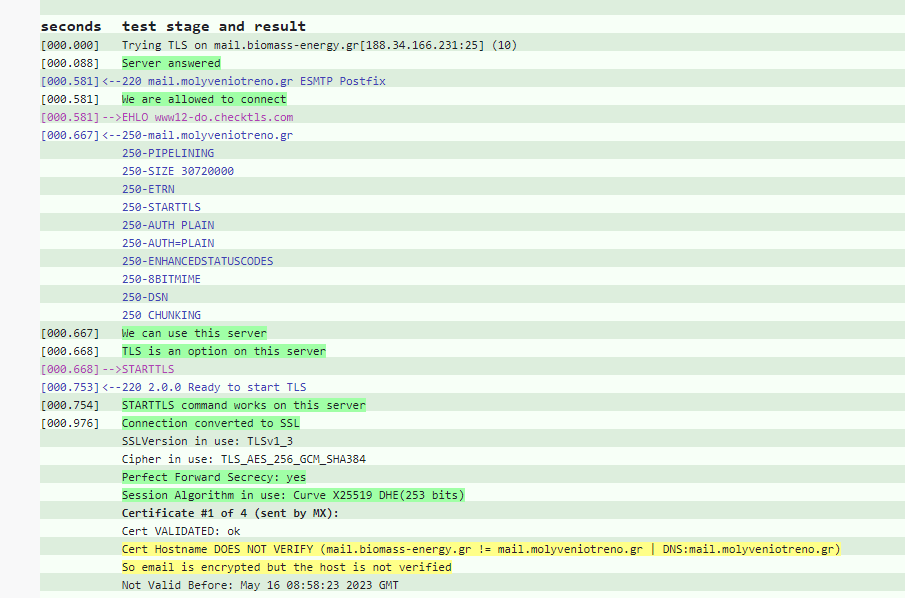This screenshot has width=905, height=598.
Task: Click the "Session Algorithm in use: Curve X25519" line
Action: pos(293,495)
